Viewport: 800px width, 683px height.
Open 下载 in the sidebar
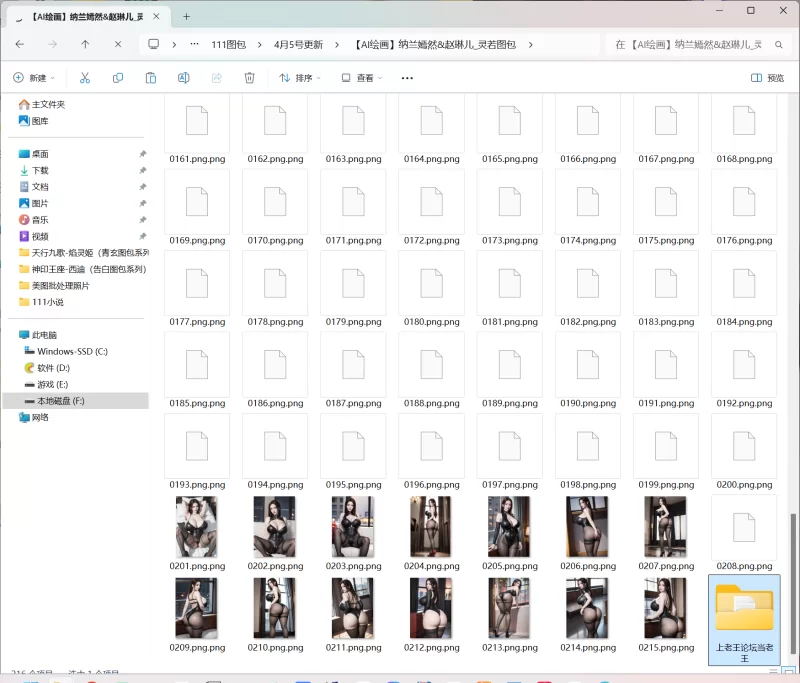click(40, 170)
